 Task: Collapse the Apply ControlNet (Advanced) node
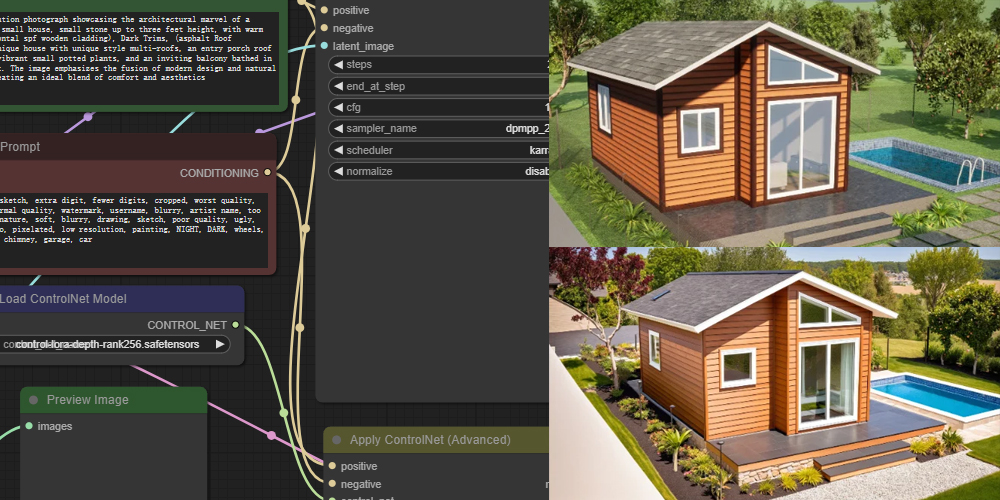pyautogui.click(x=337, y=440)
